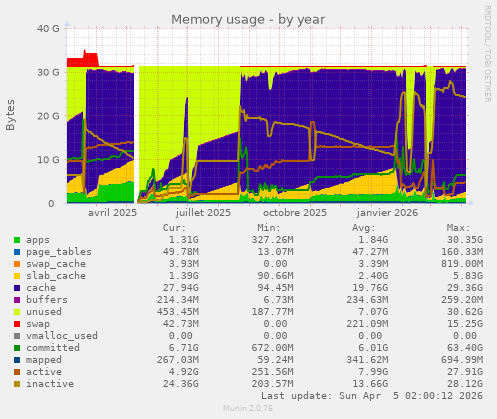Click the mapped legend color swatch

[x=17, y=360]
